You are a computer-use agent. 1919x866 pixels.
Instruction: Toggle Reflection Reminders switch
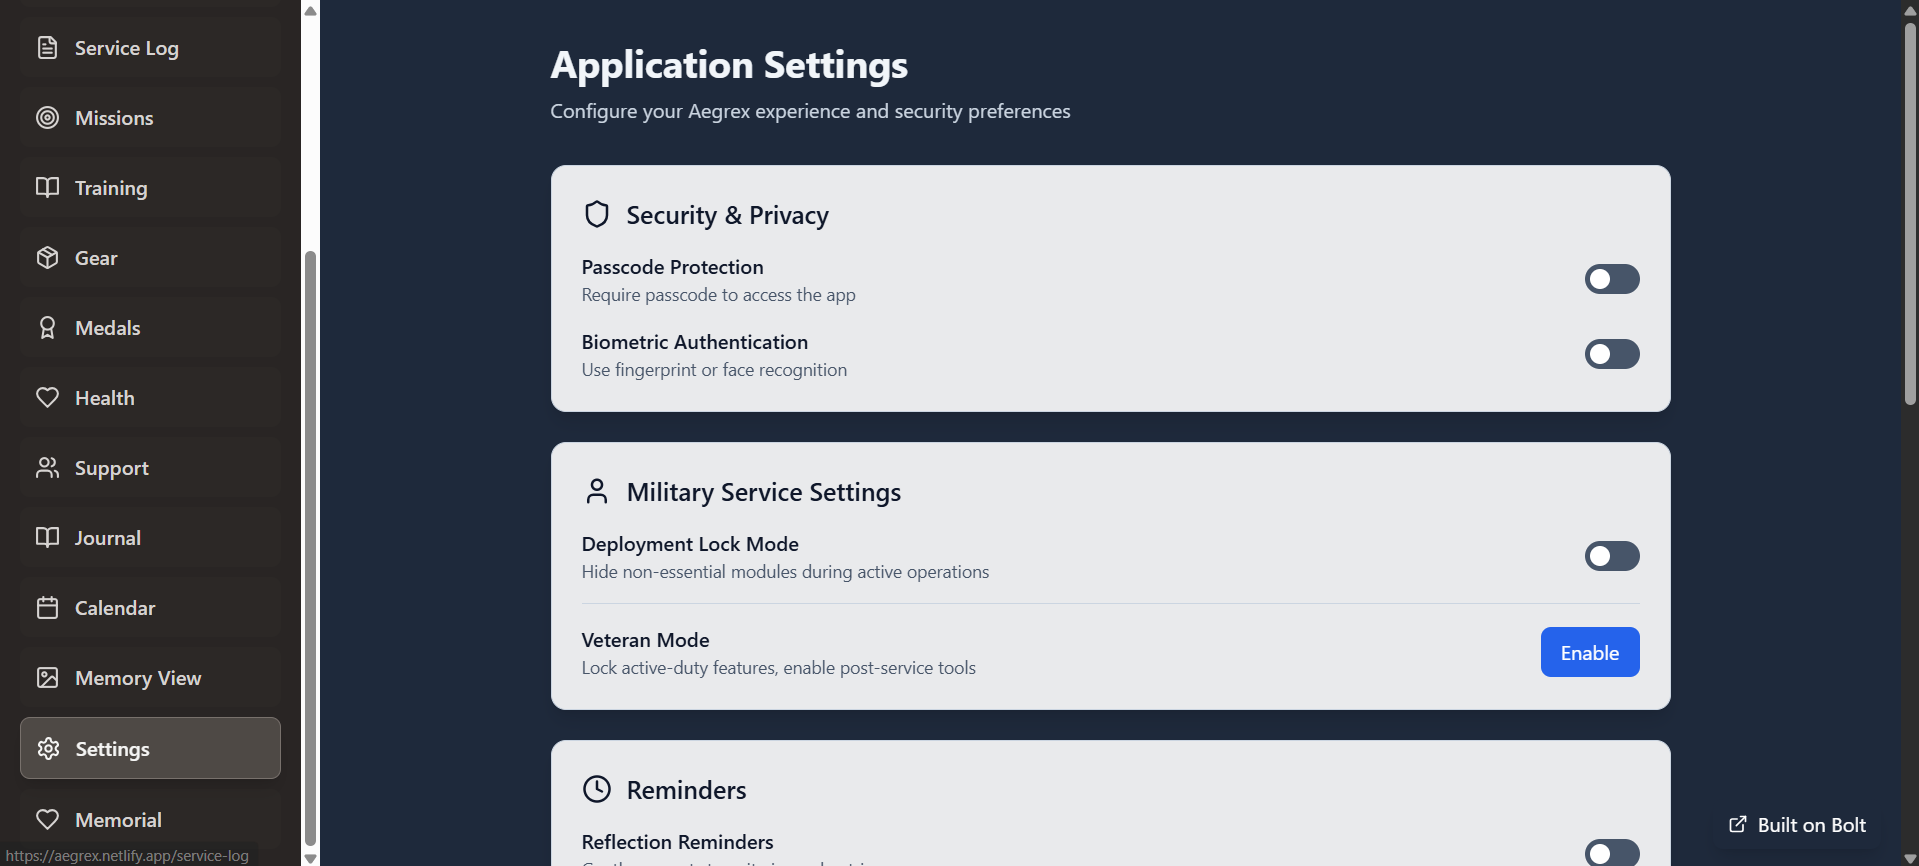point(1611,852)
